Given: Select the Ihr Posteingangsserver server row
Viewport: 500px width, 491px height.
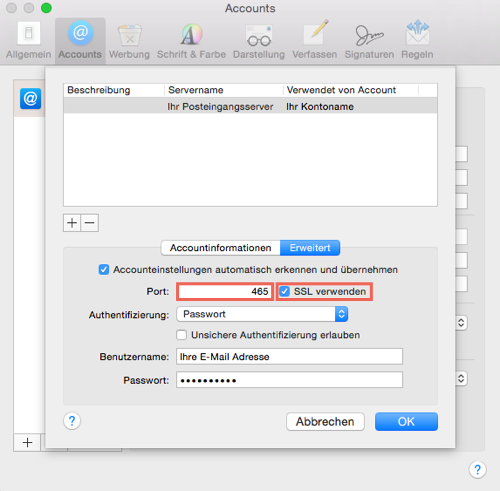Looking at the screenshot, I should click(x=250, y=107).
